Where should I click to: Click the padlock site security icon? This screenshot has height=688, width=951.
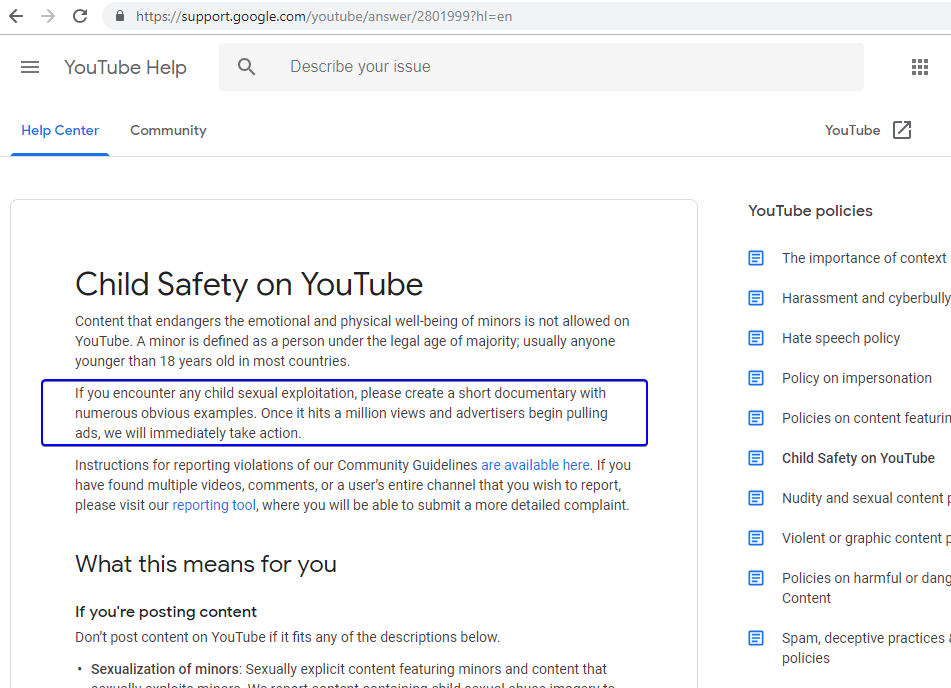(x=120, y=16)
